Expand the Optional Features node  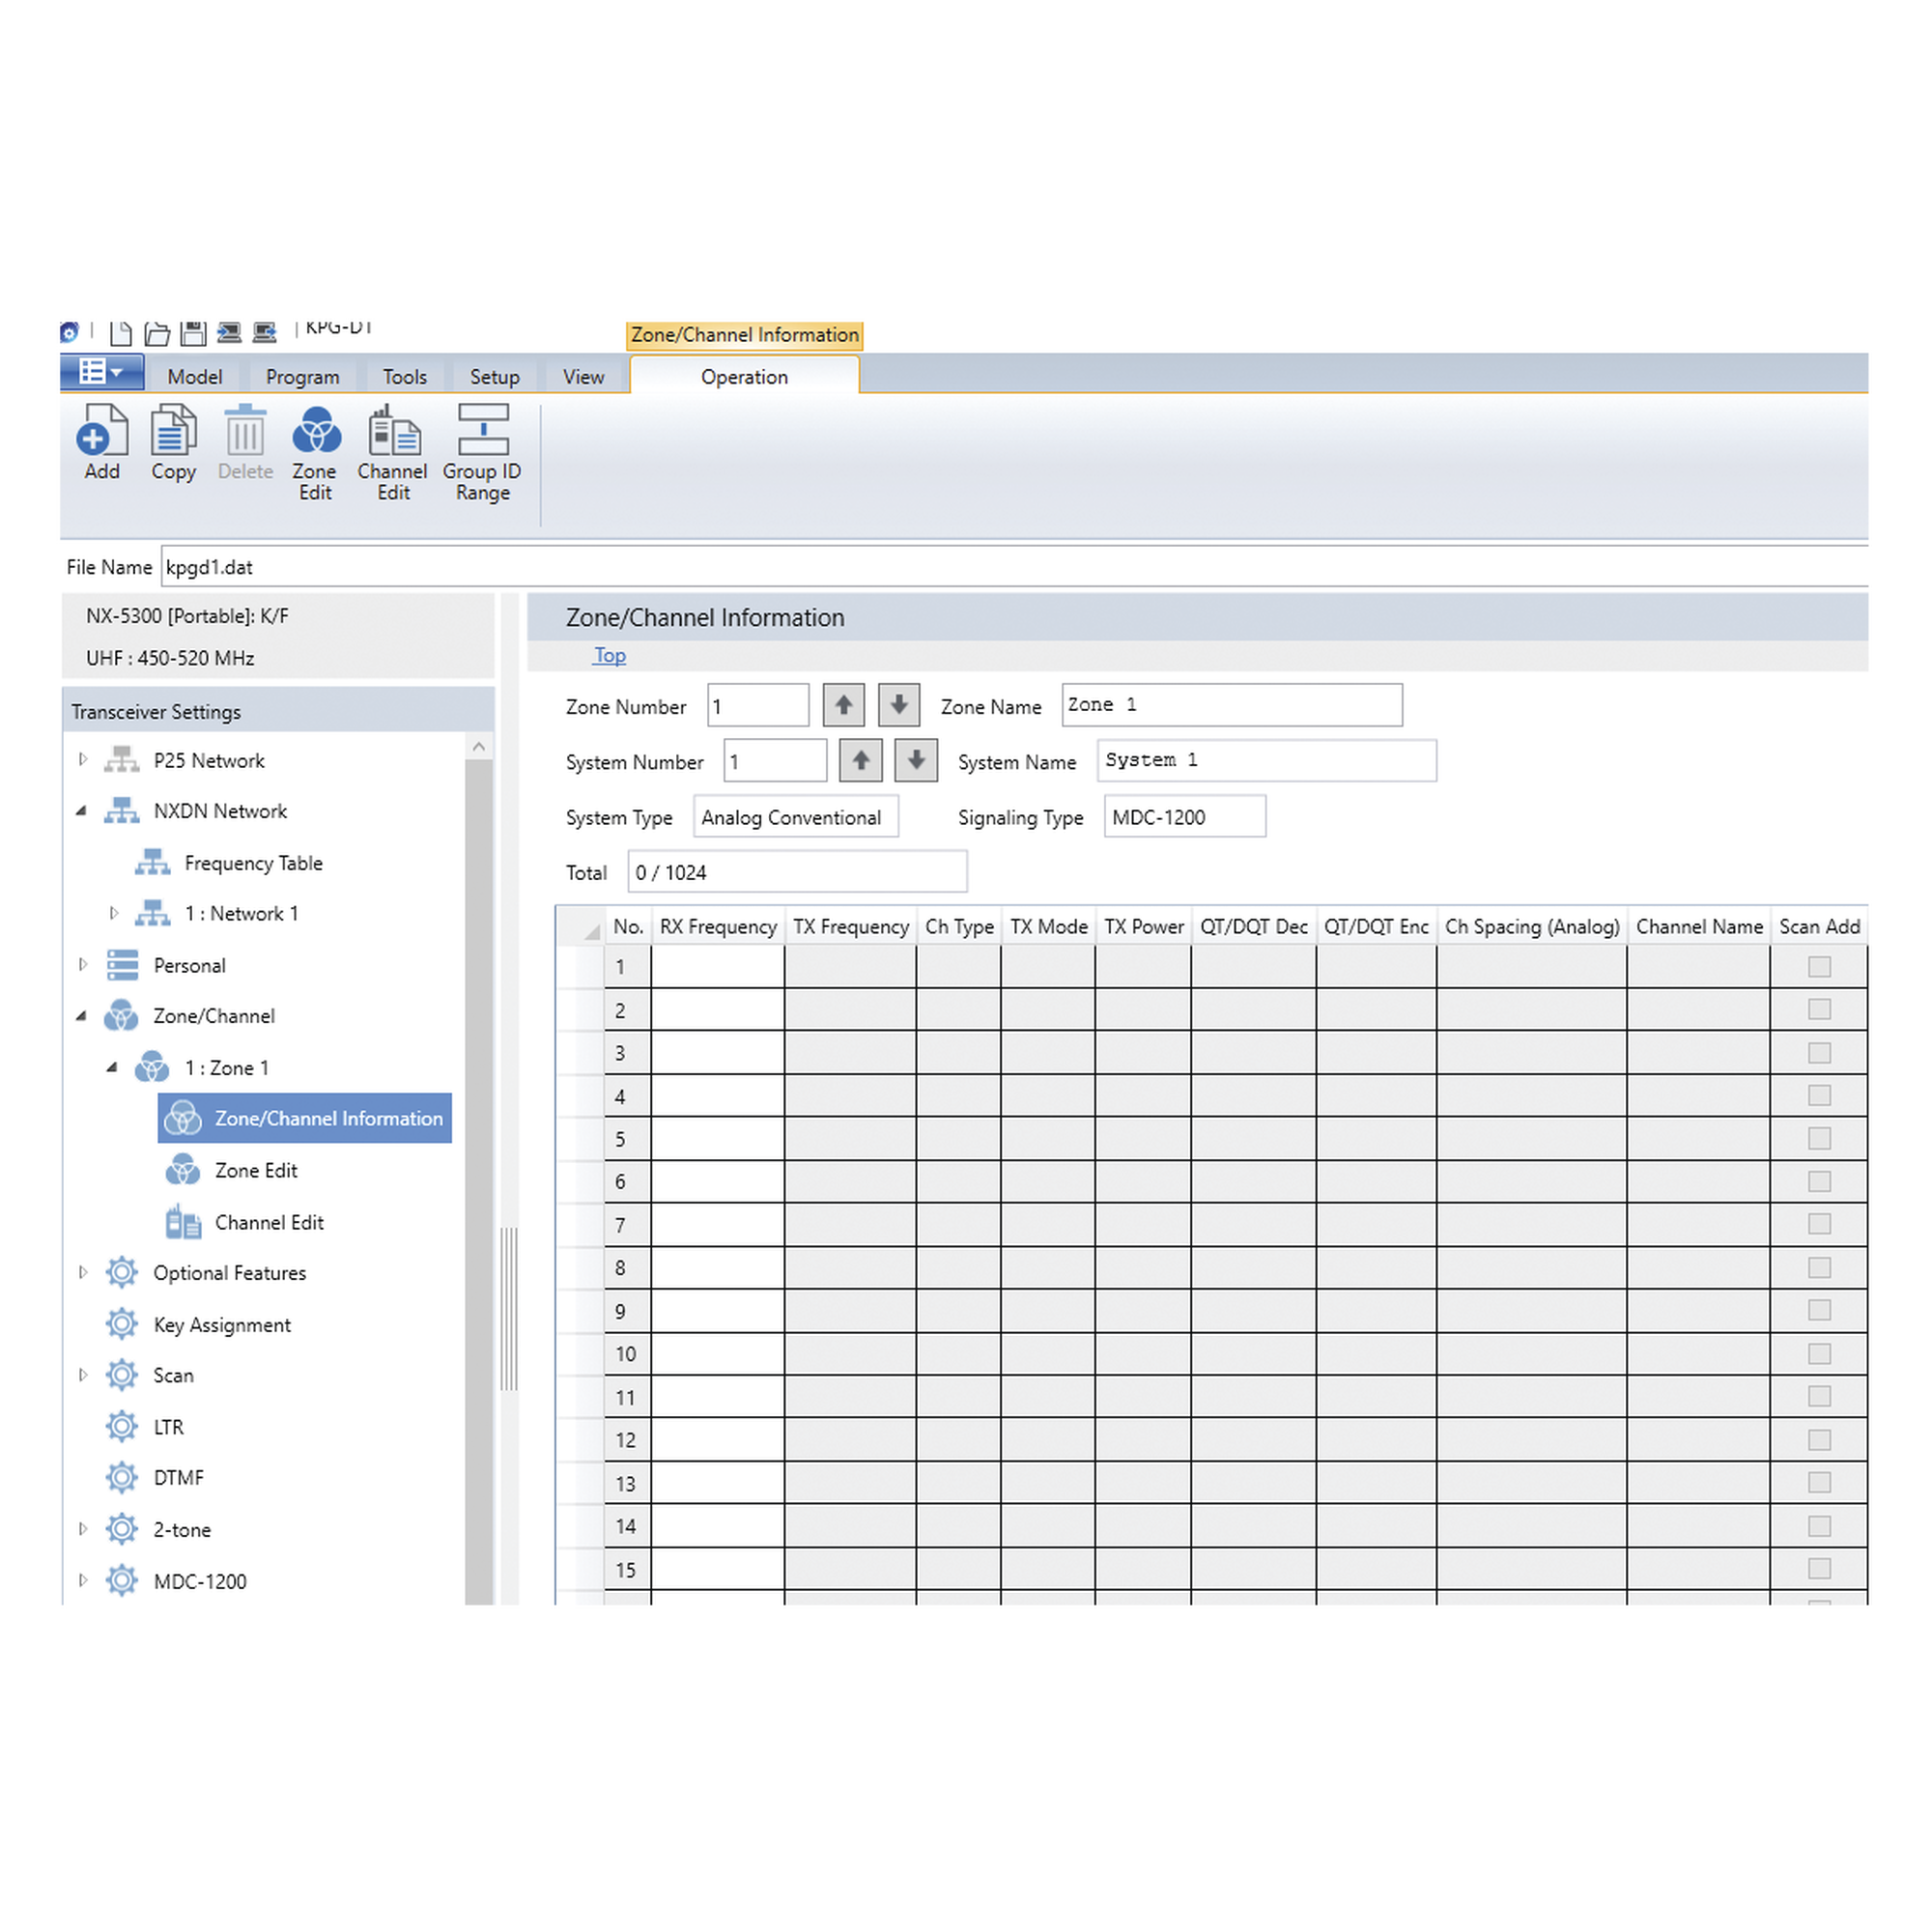tap(83, 1273)
